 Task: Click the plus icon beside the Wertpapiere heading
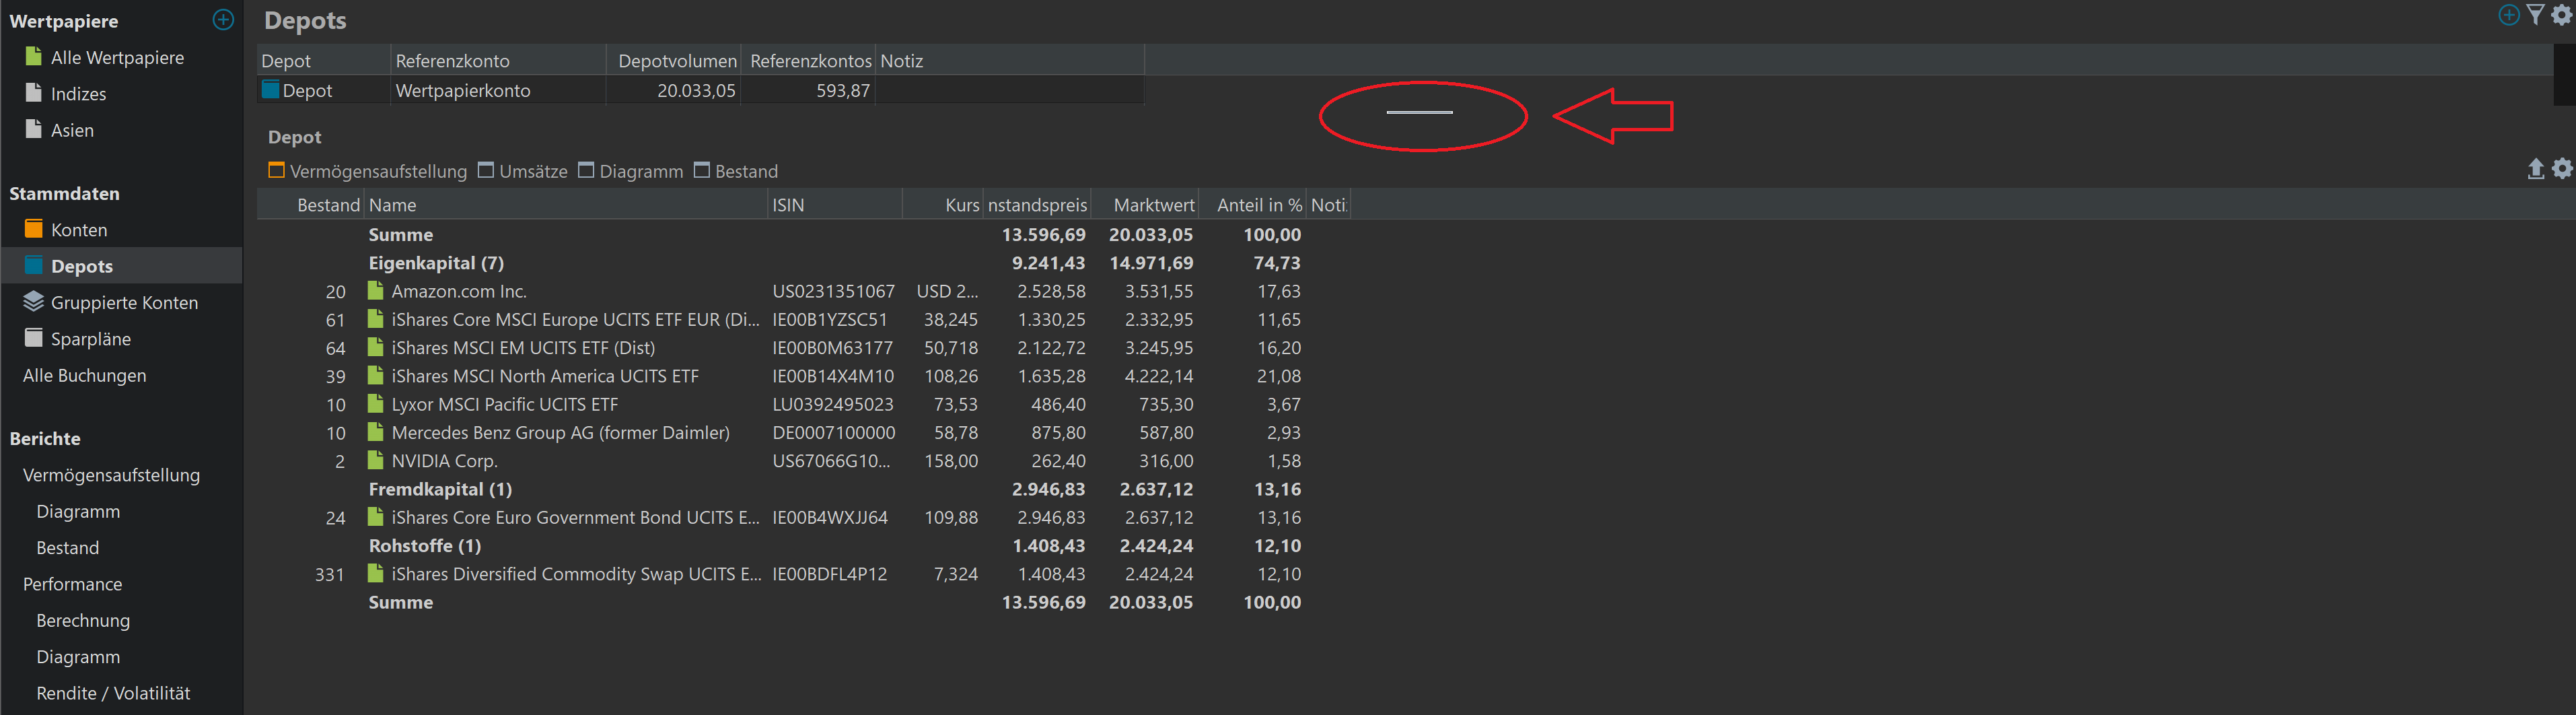coord(223,20)
